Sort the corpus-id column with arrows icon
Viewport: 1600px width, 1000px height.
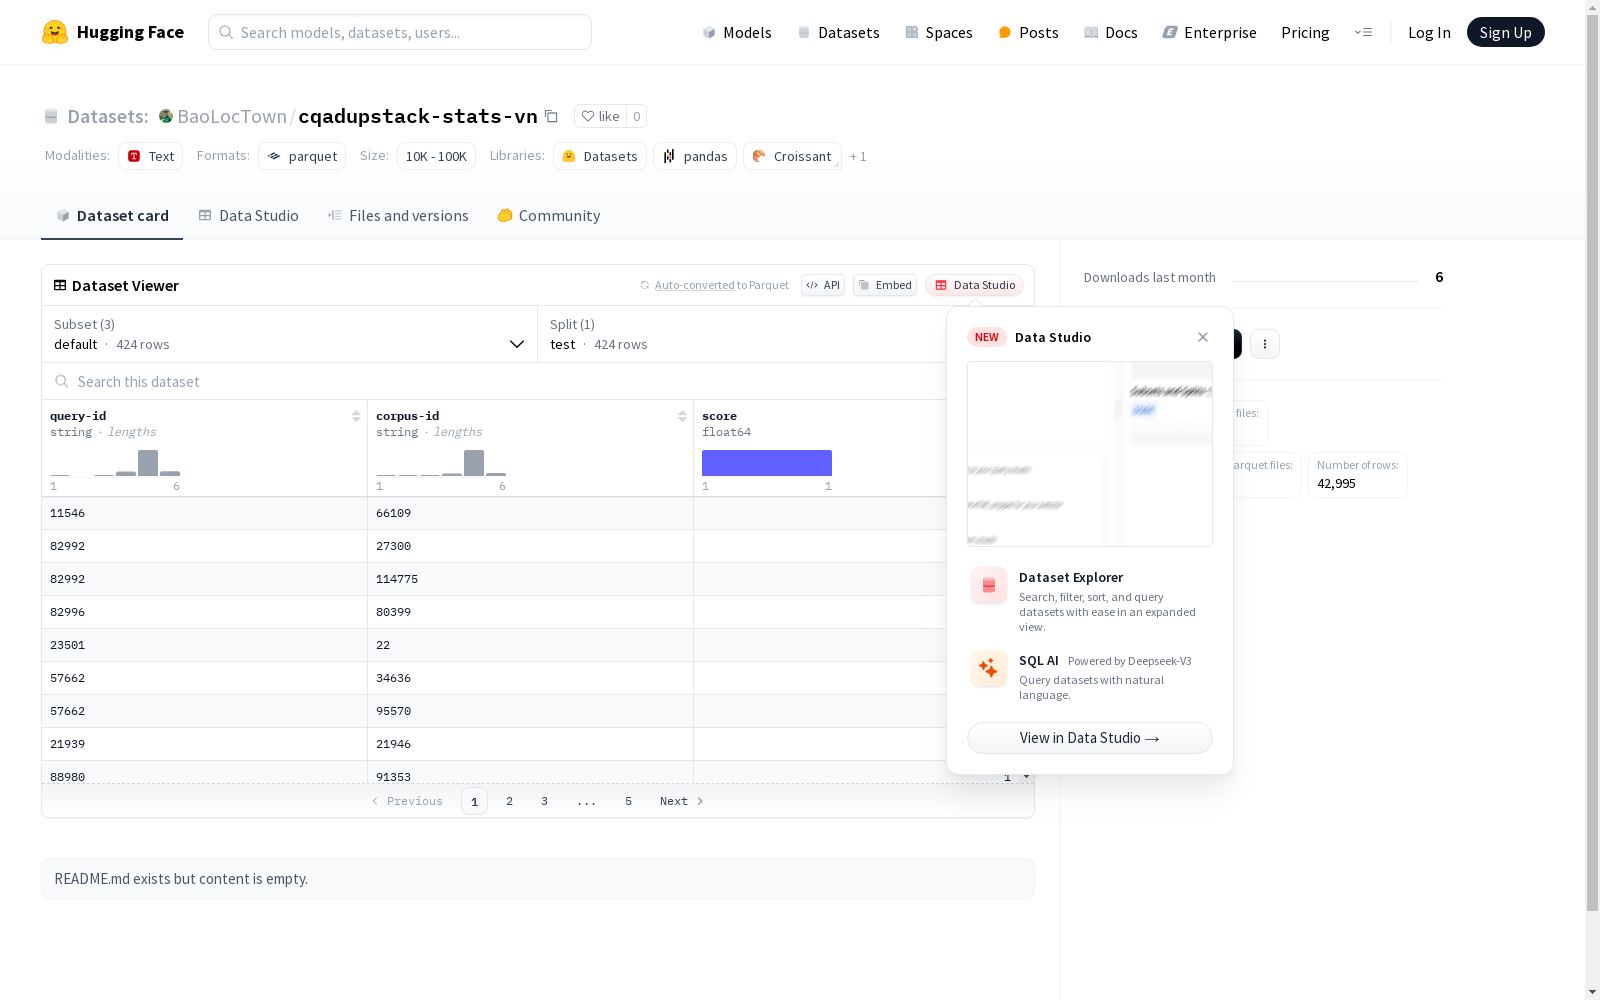(682, 416)
